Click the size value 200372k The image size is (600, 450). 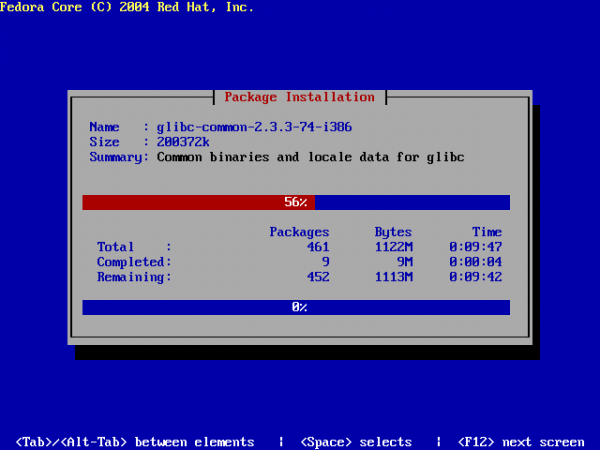(183, 142)
